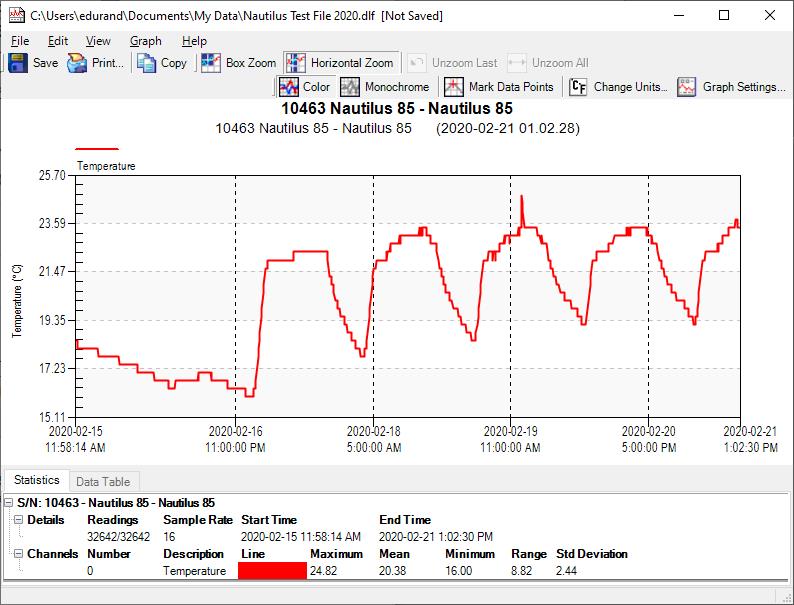Click the Print printer icon
The height and width of the screenshot is (605, 794).
tap(77, 63)
